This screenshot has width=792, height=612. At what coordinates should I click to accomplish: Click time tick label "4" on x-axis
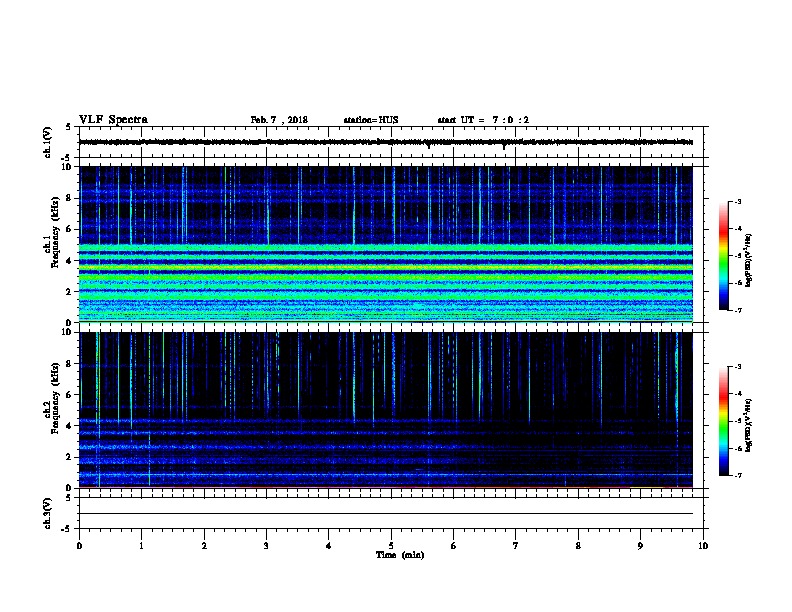pyautogui.click(x=329, y=546)
